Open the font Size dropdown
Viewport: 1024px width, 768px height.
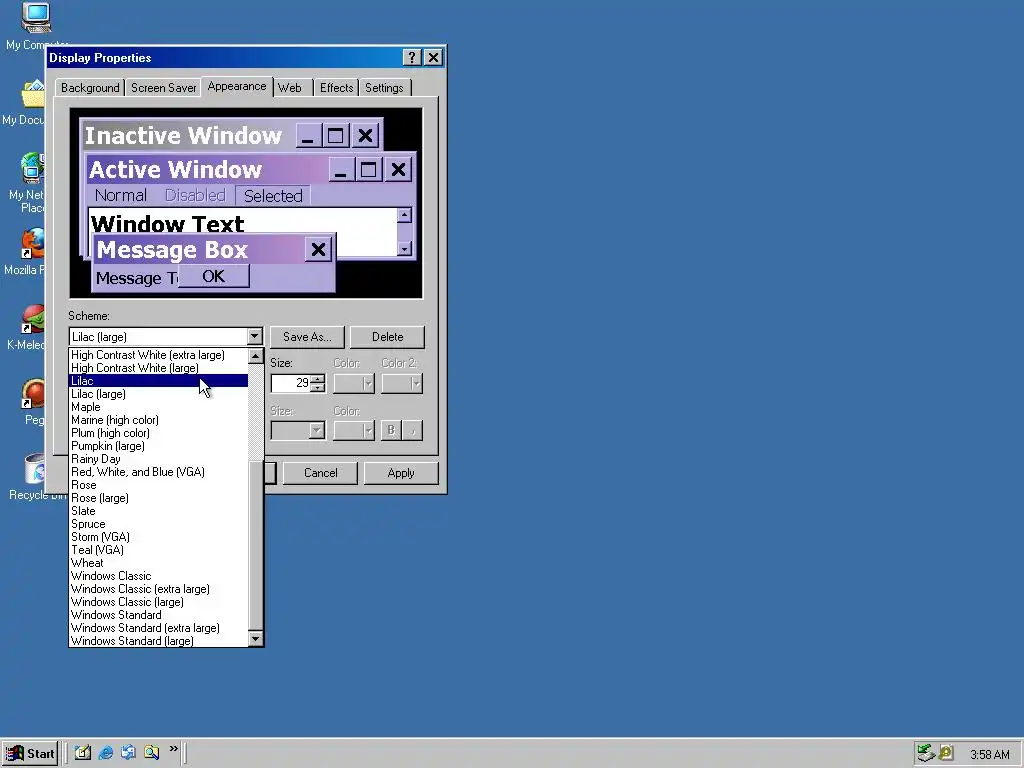point(298,430)
